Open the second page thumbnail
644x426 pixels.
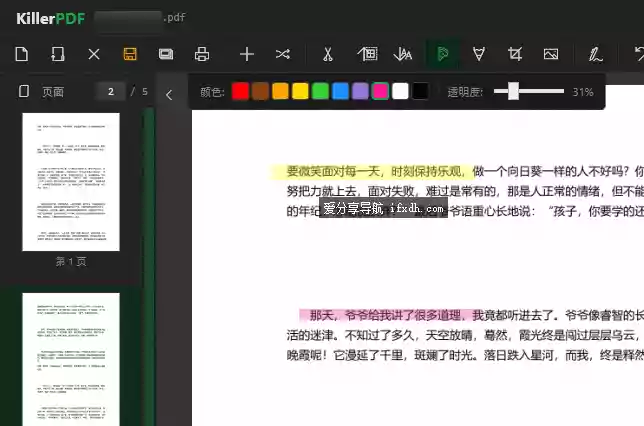pyautogui.click(x=71, y=359)
